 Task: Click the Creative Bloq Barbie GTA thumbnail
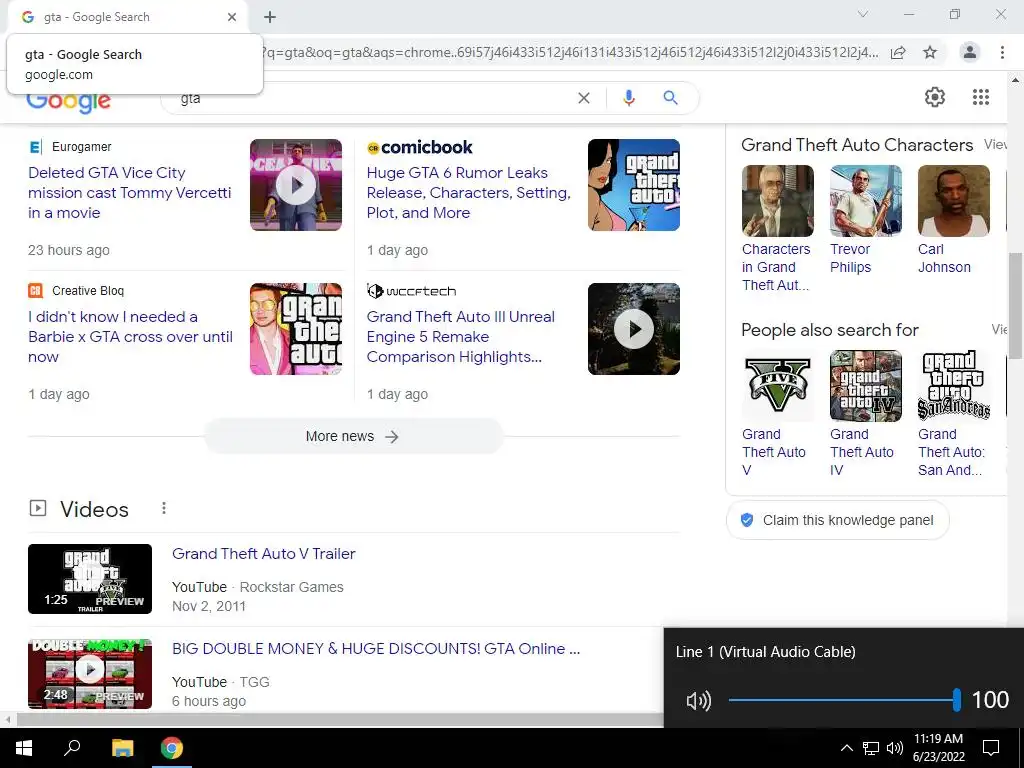tap(296, 328)
